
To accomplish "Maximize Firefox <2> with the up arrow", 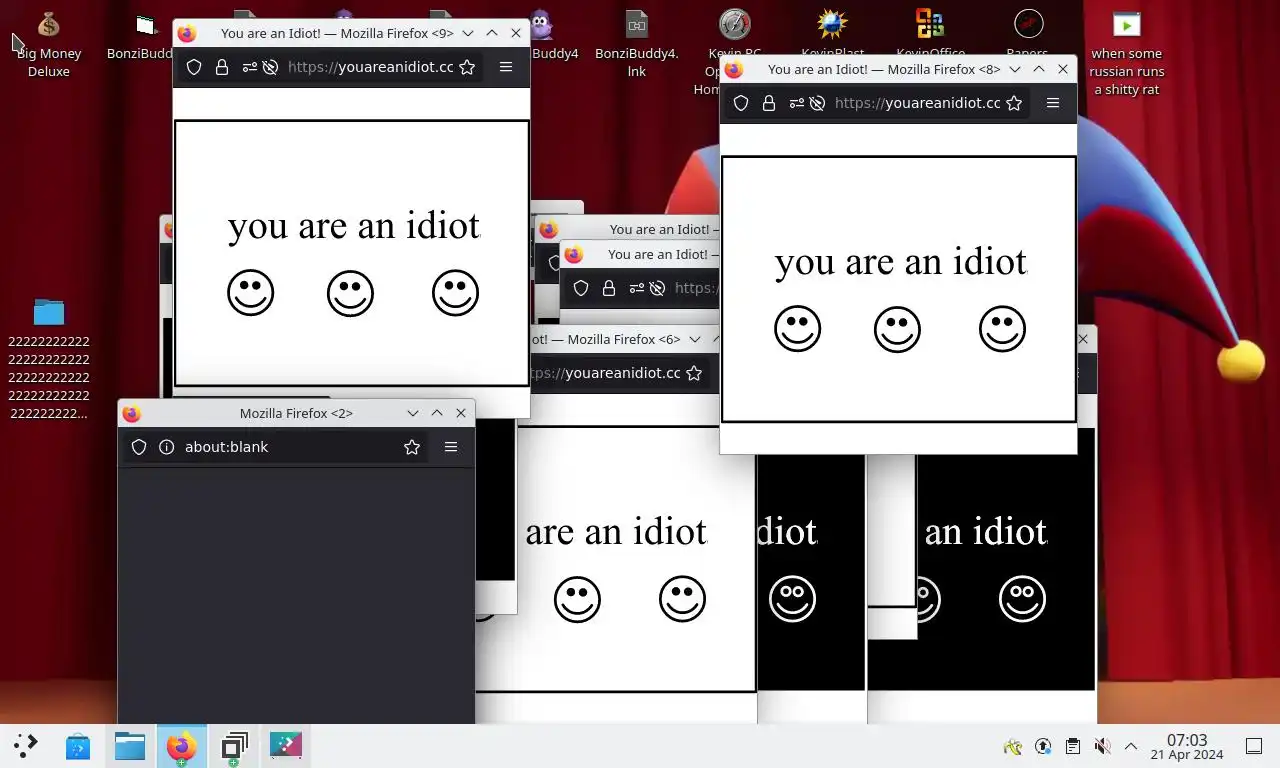I will tap(437, 413).
